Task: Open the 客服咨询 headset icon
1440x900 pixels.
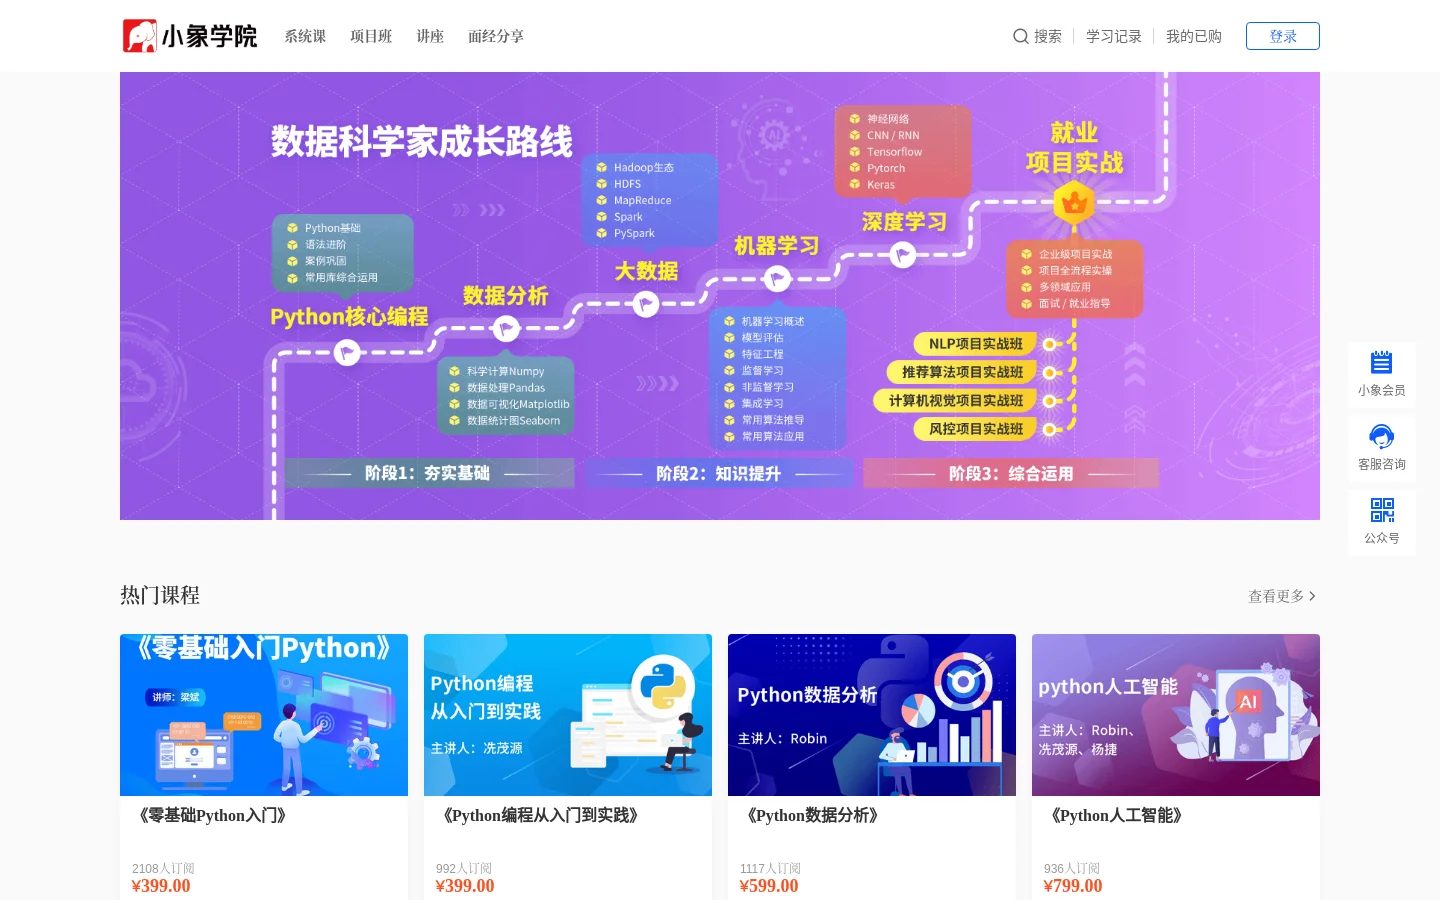Action: click(x=1382, y=436)
